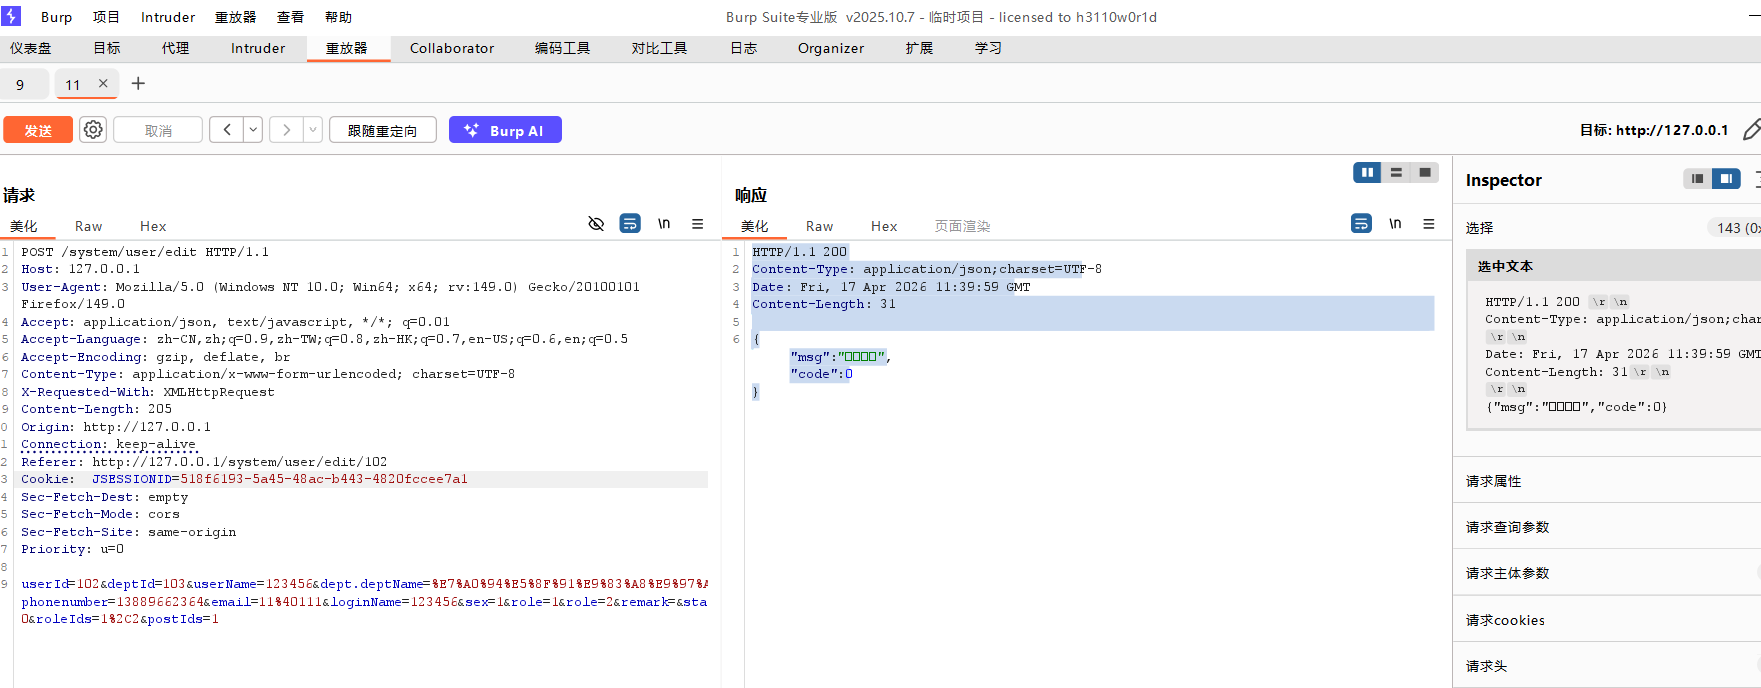
Task: Switch to 编码工具 tab
Action: click(562, 48)
